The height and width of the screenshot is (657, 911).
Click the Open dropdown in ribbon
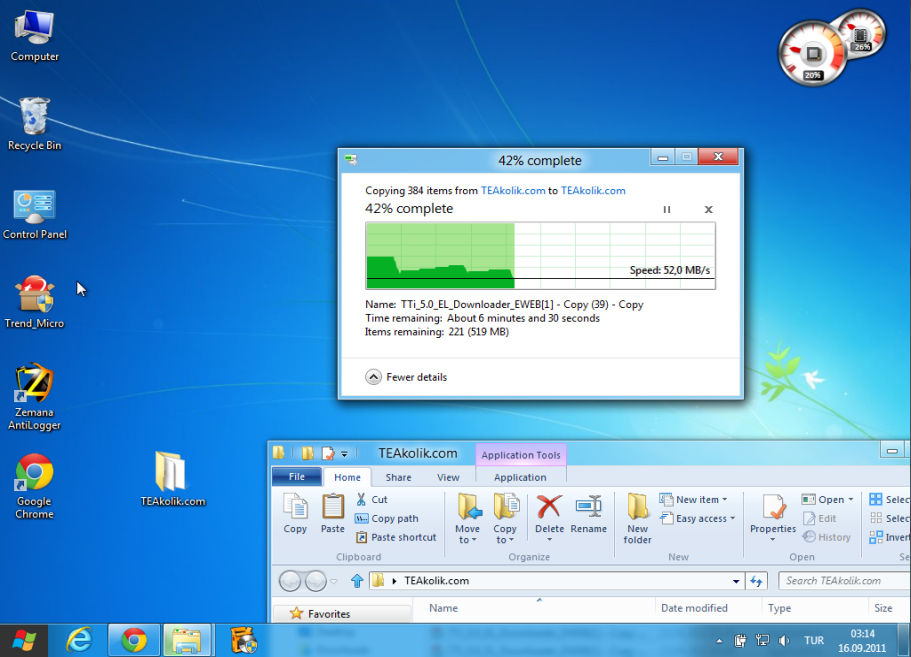coord(828,500)
